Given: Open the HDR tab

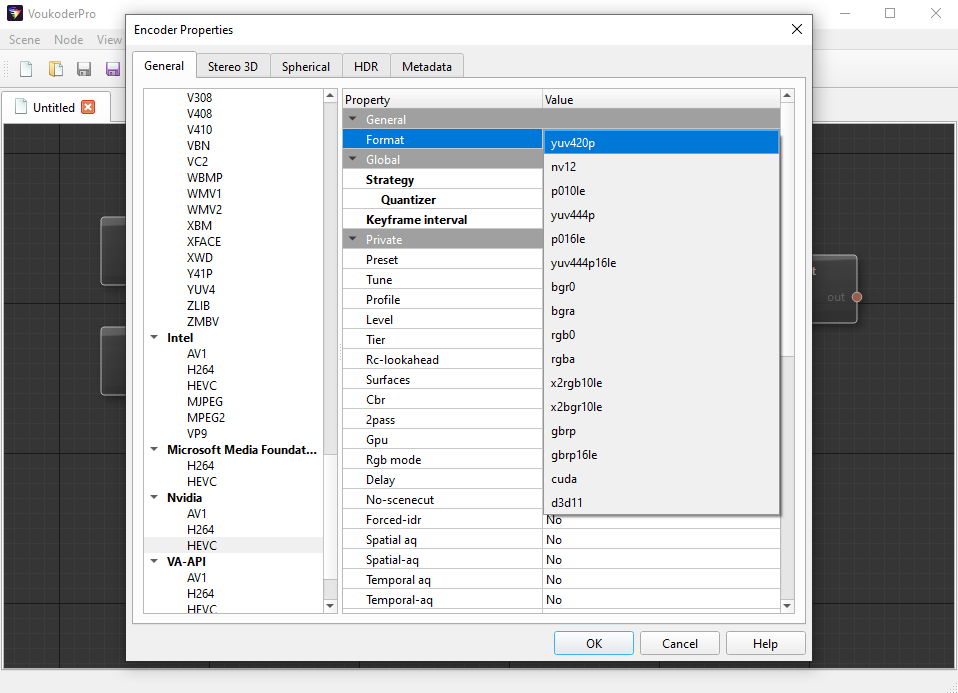Looking at the screenshot, I should 366,67.
